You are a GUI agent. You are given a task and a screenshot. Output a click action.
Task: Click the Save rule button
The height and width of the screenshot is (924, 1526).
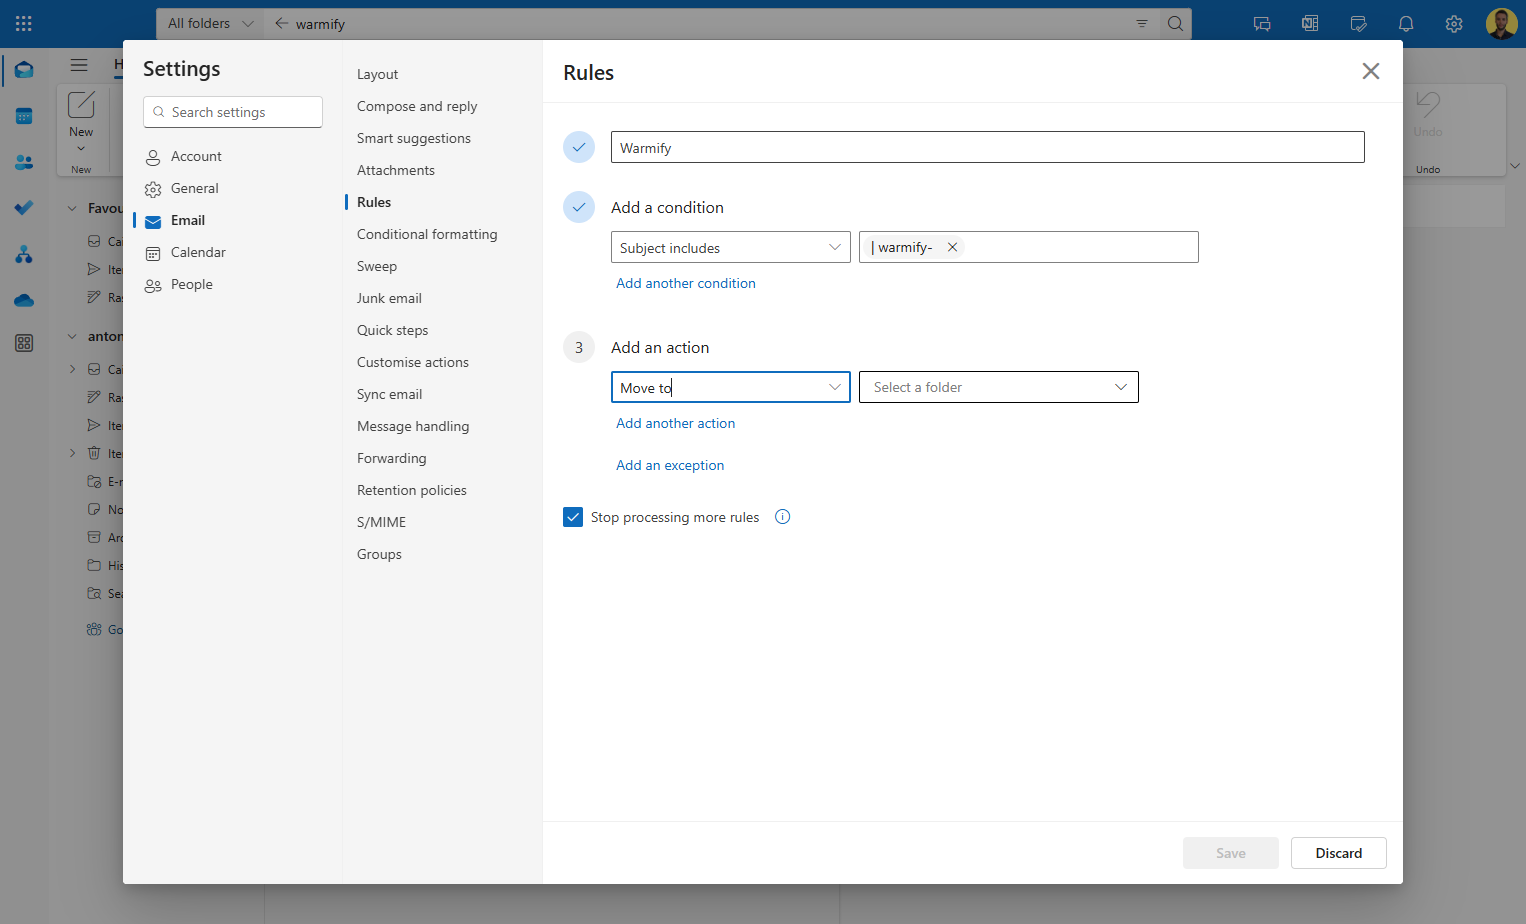(1231, 853)
